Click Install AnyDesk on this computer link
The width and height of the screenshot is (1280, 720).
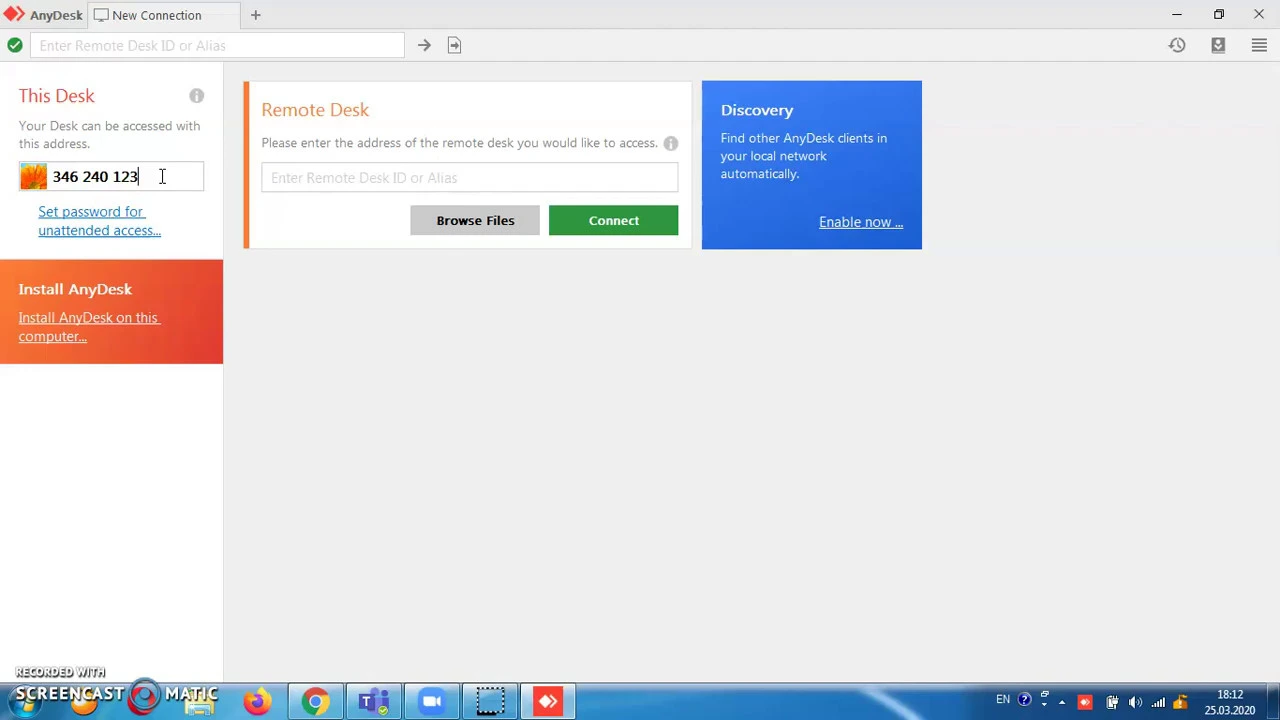pos(88,327)
